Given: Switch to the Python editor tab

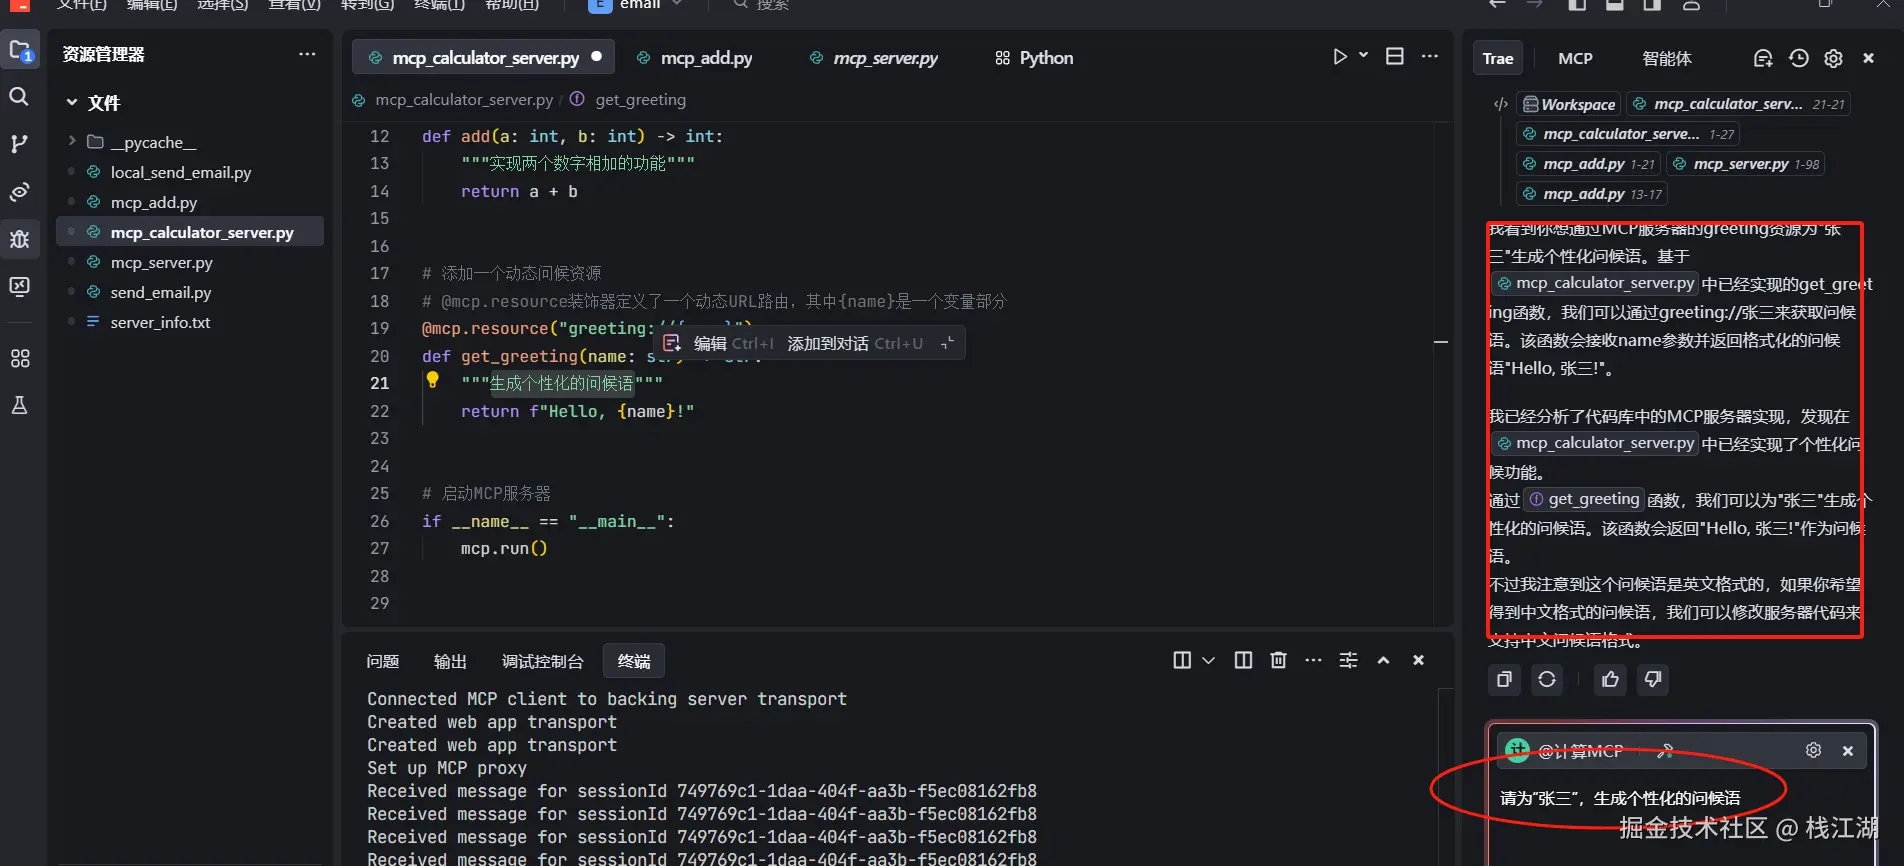Looking at the screenshot, I should coord(1034,58).
